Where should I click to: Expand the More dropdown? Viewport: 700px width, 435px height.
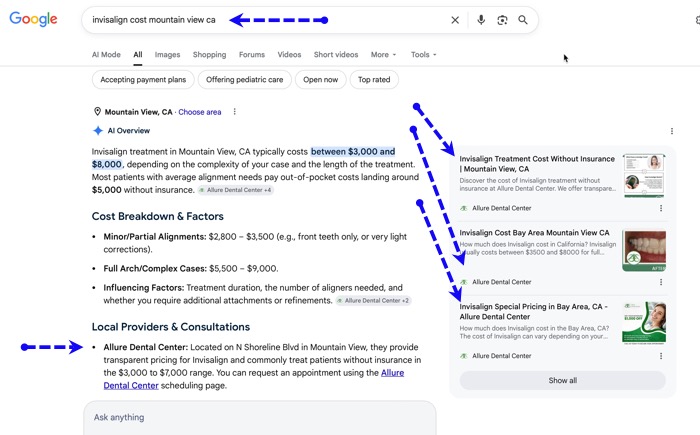coord(383,54)
